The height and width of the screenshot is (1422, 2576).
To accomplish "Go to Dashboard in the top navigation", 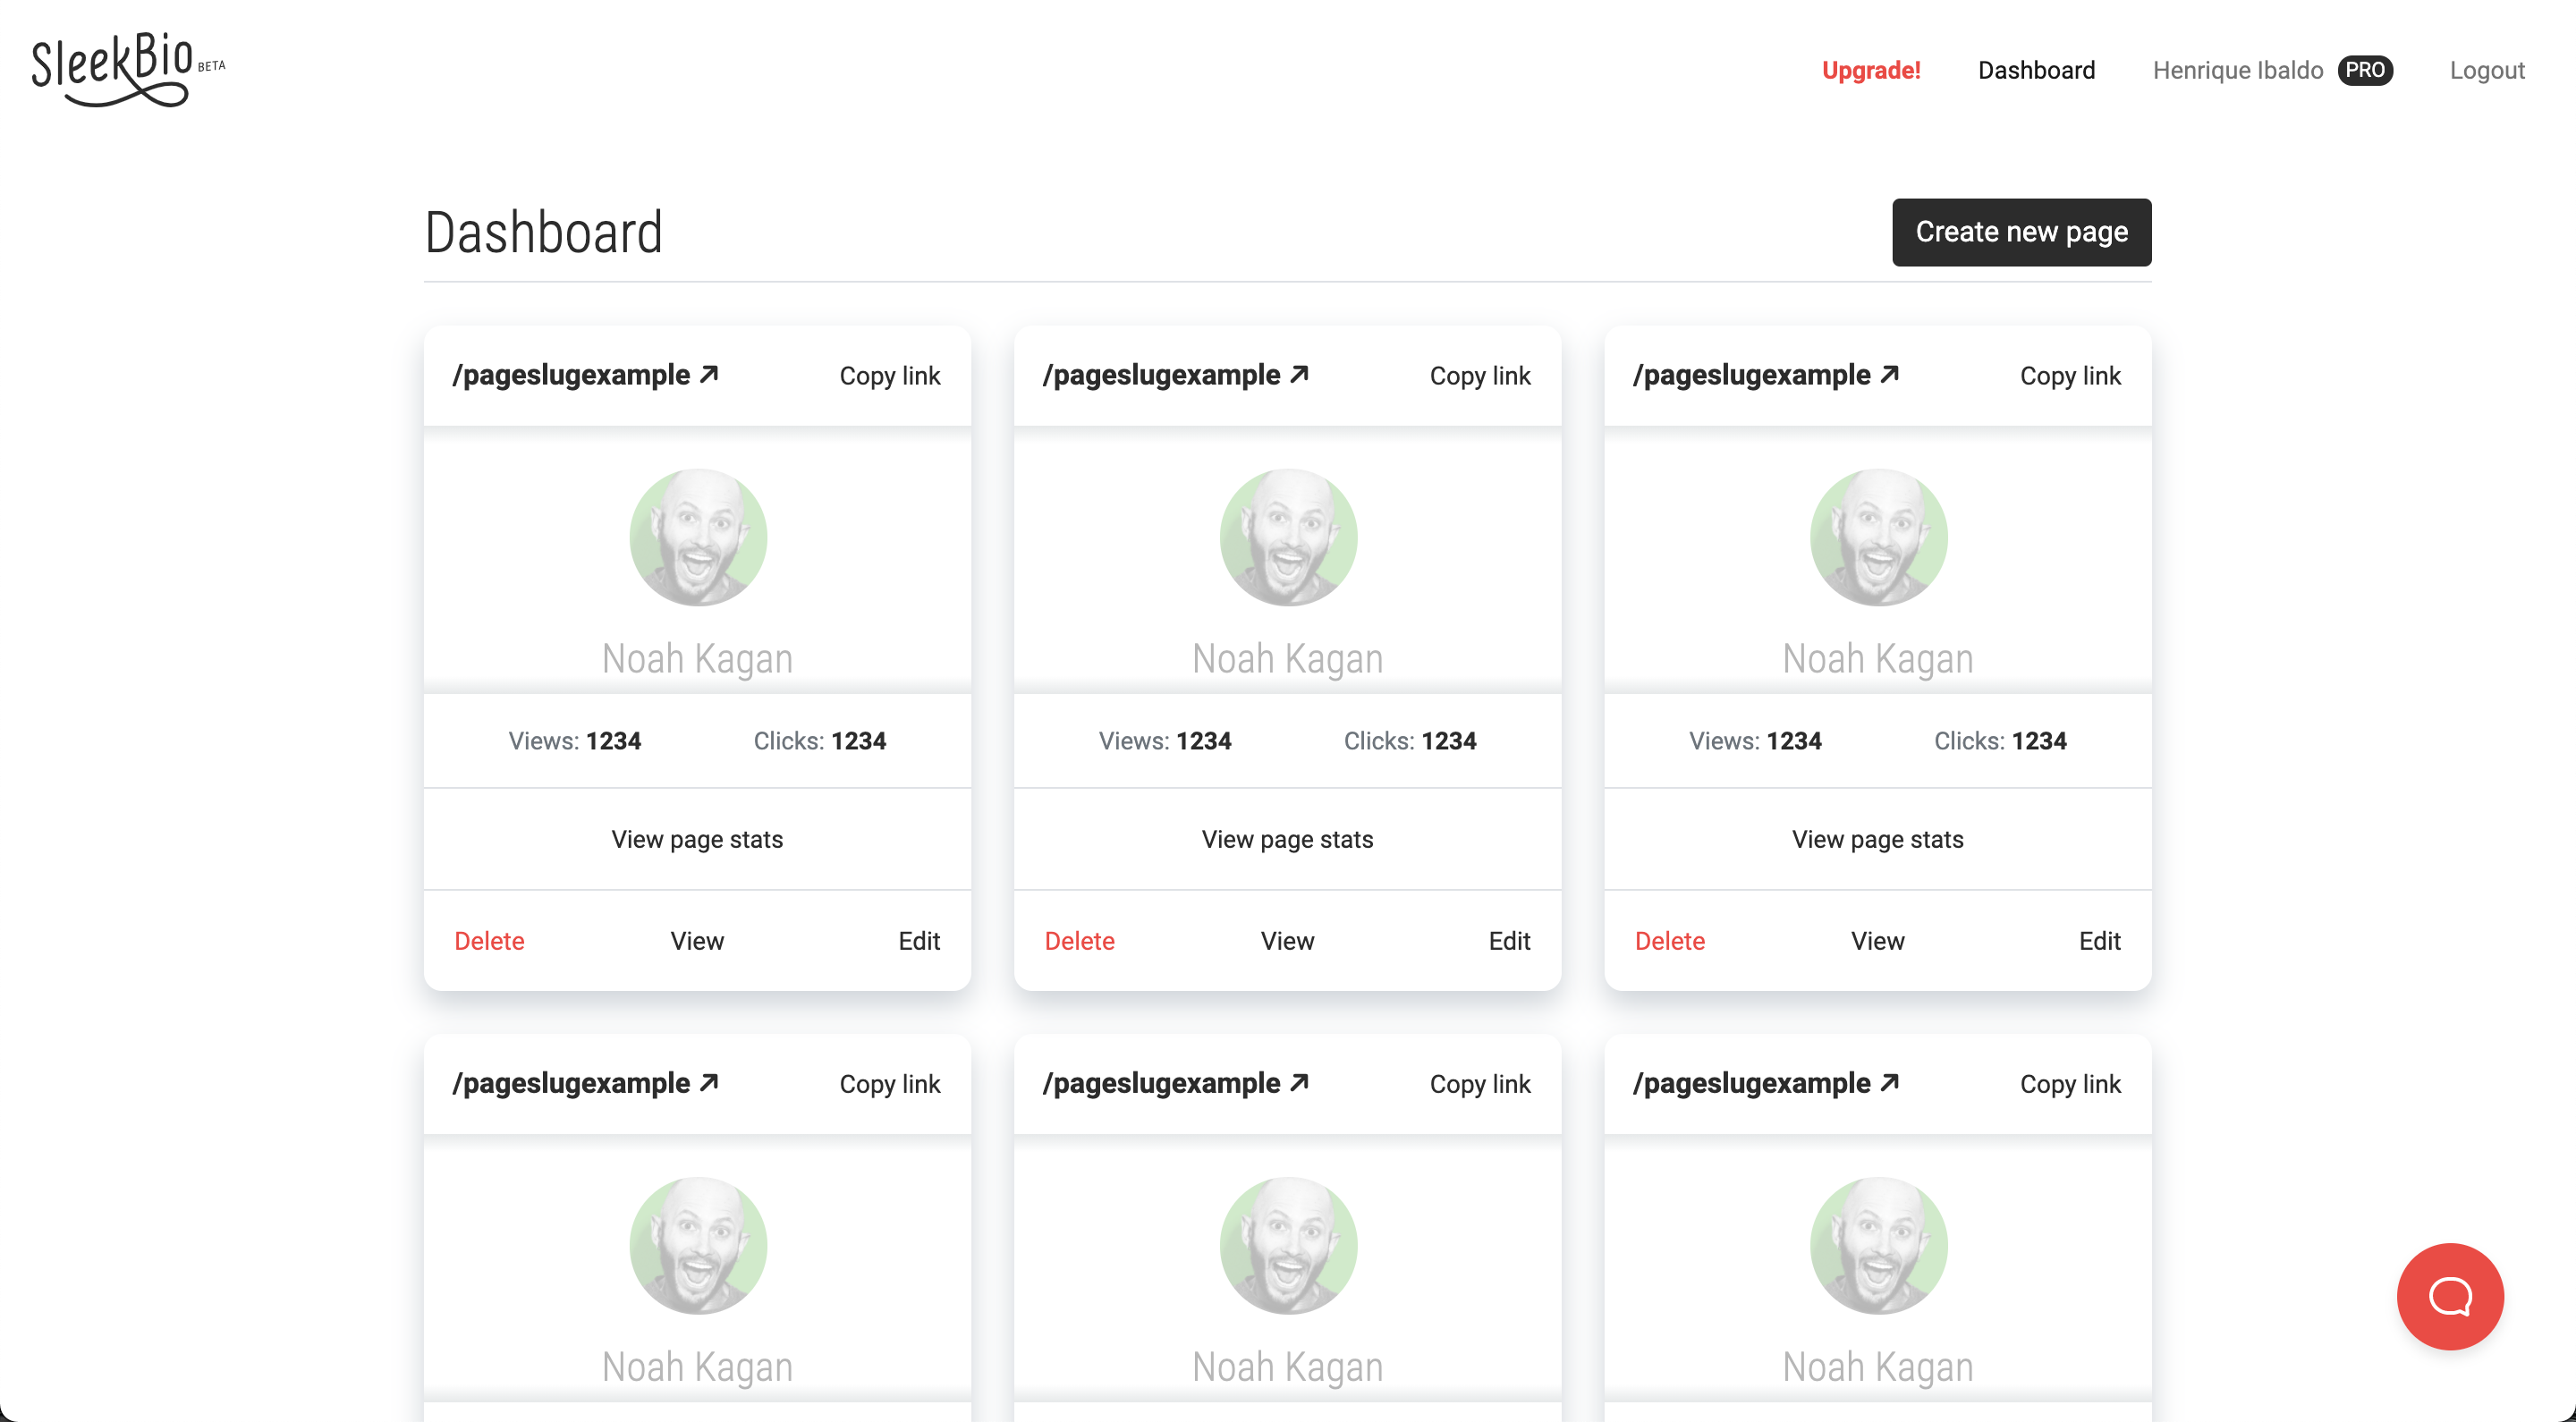I will click(x=2036, y=70).
